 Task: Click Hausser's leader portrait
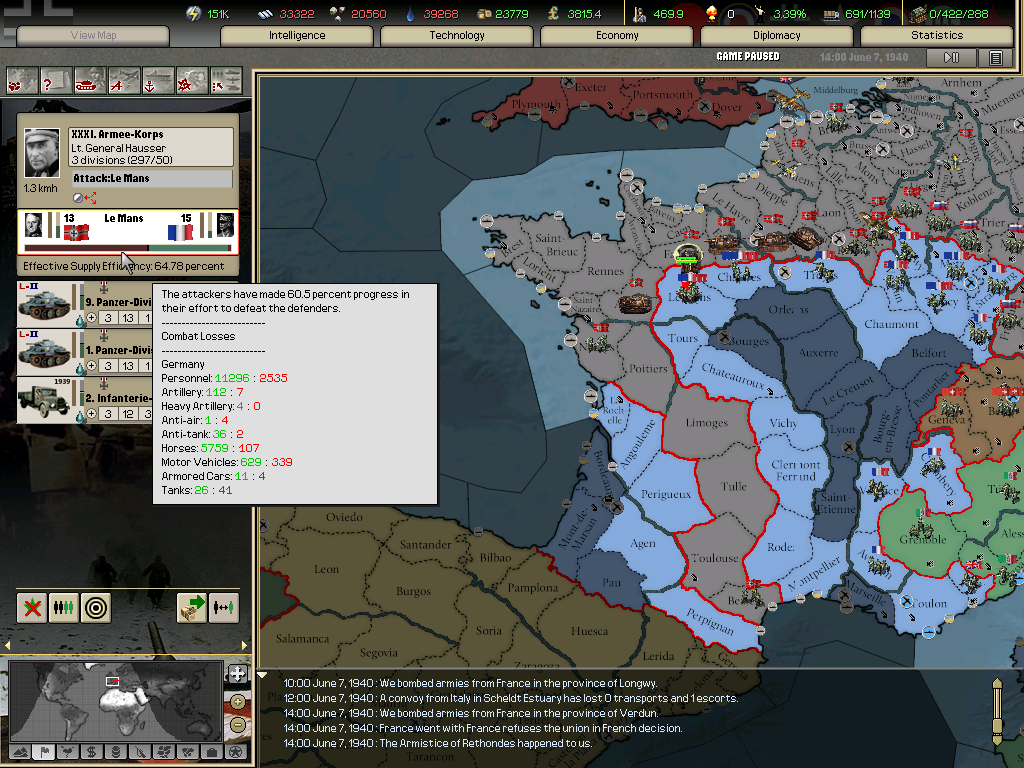(42, 153)
